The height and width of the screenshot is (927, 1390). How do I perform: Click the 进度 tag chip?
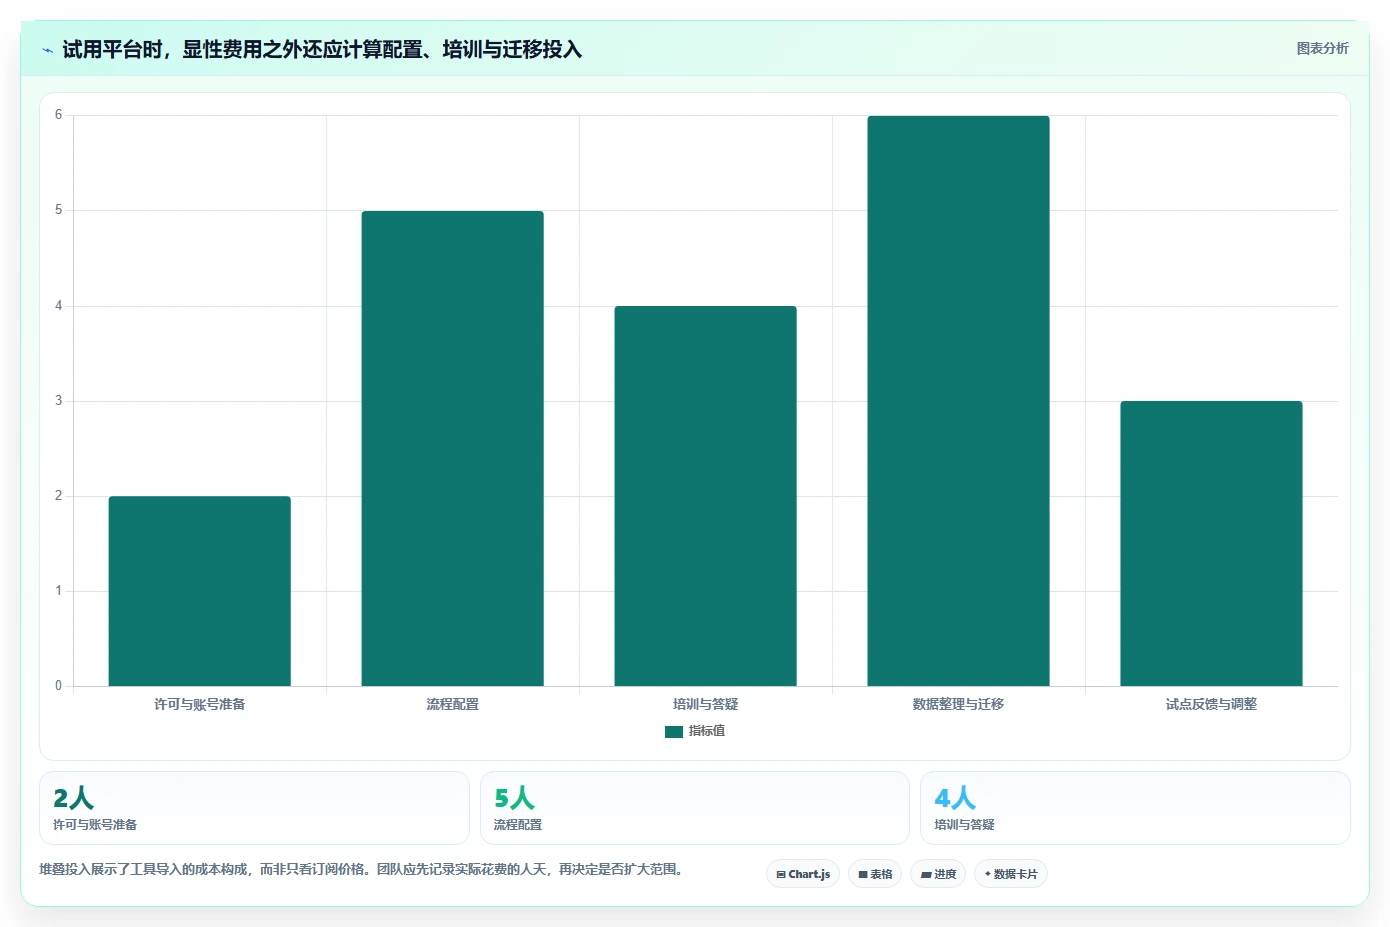pyautogui.click(x=938, y=874)
